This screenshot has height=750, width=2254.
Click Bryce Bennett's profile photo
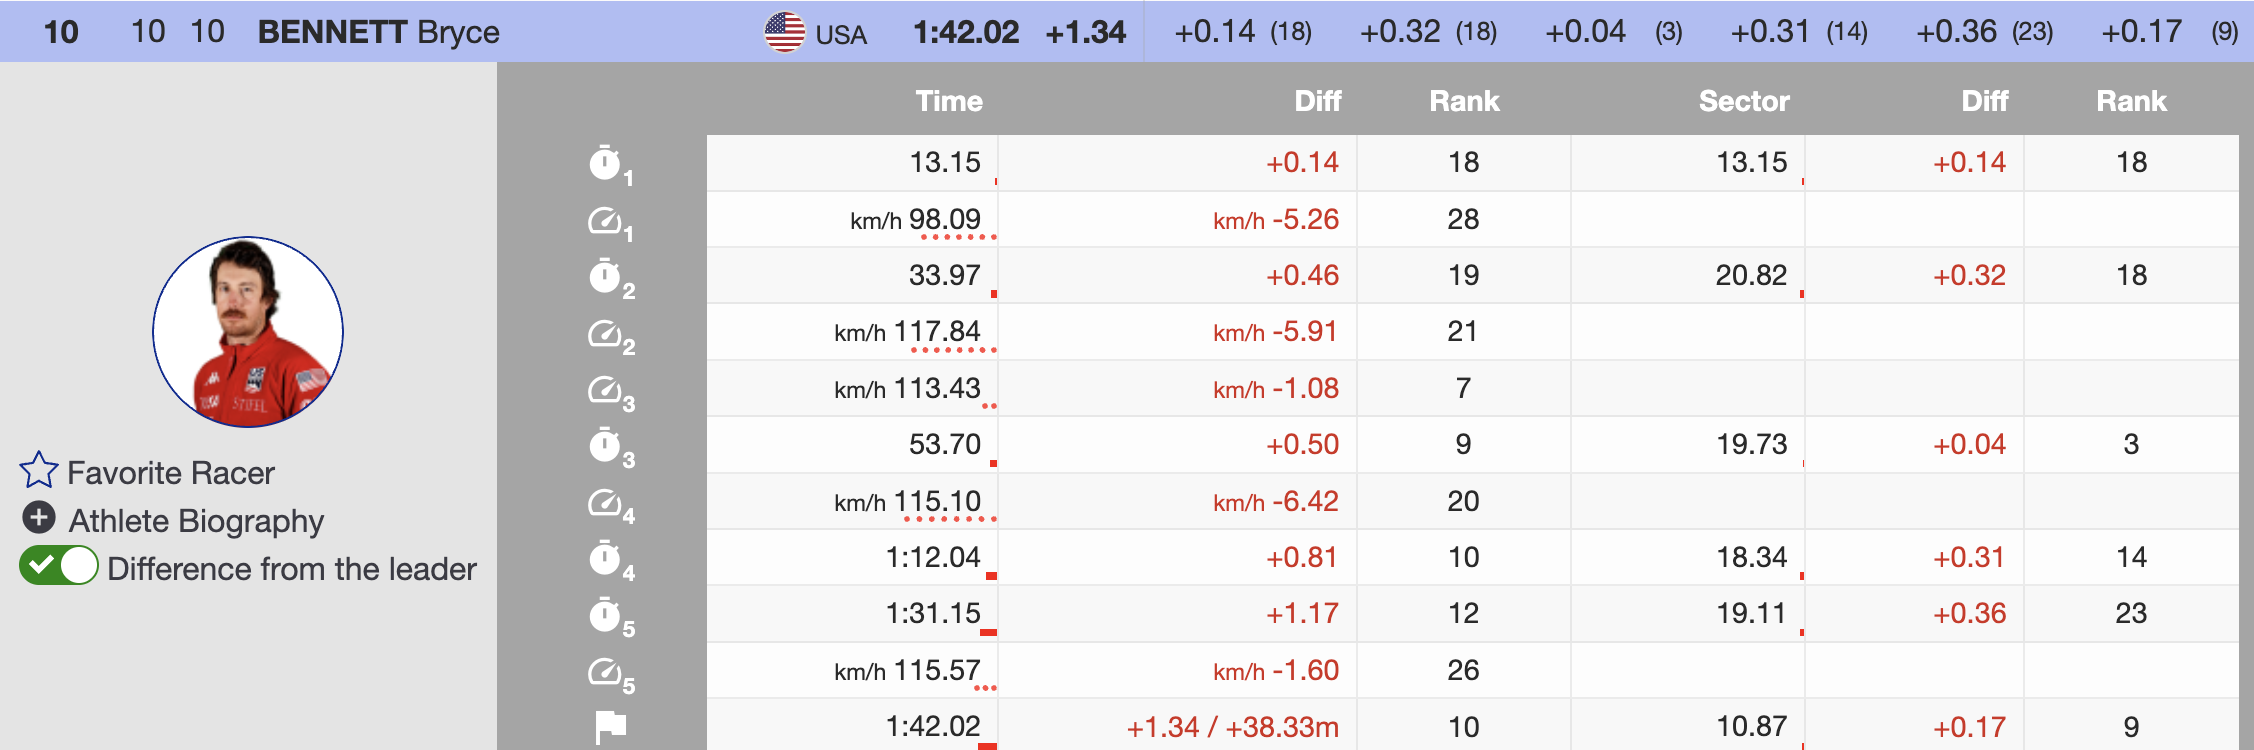(248, 332)
